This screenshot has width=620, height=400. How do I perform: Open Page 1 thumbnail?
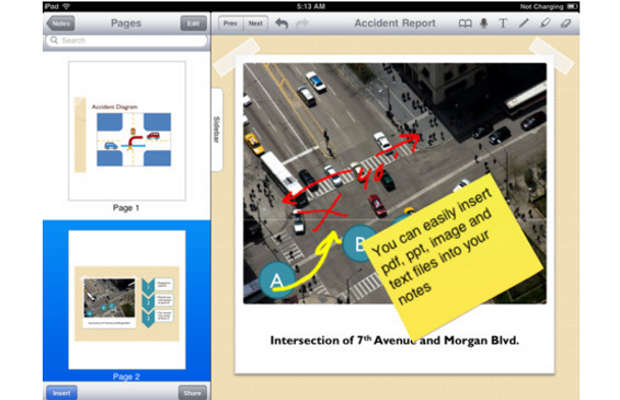[x=127, y=130]
